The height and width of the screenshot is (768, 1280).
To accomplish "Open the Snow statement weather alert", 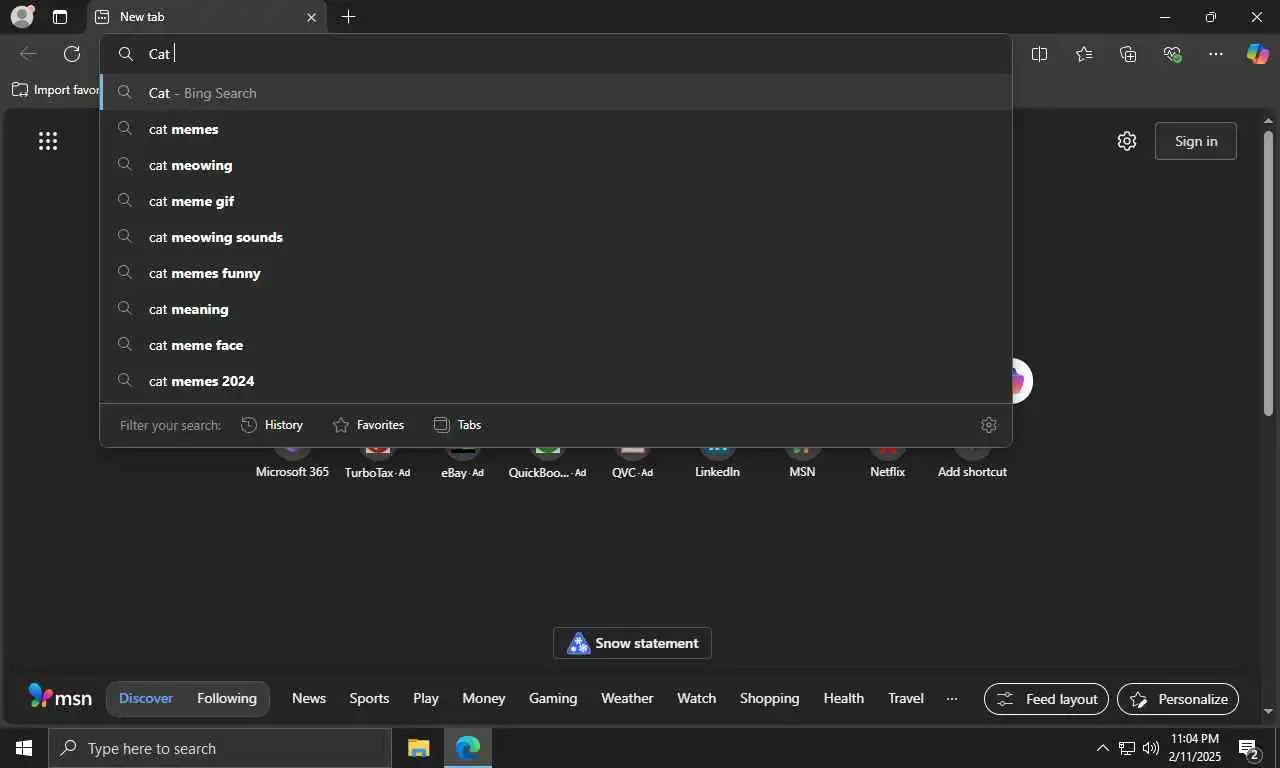I will tap(632, 643).
